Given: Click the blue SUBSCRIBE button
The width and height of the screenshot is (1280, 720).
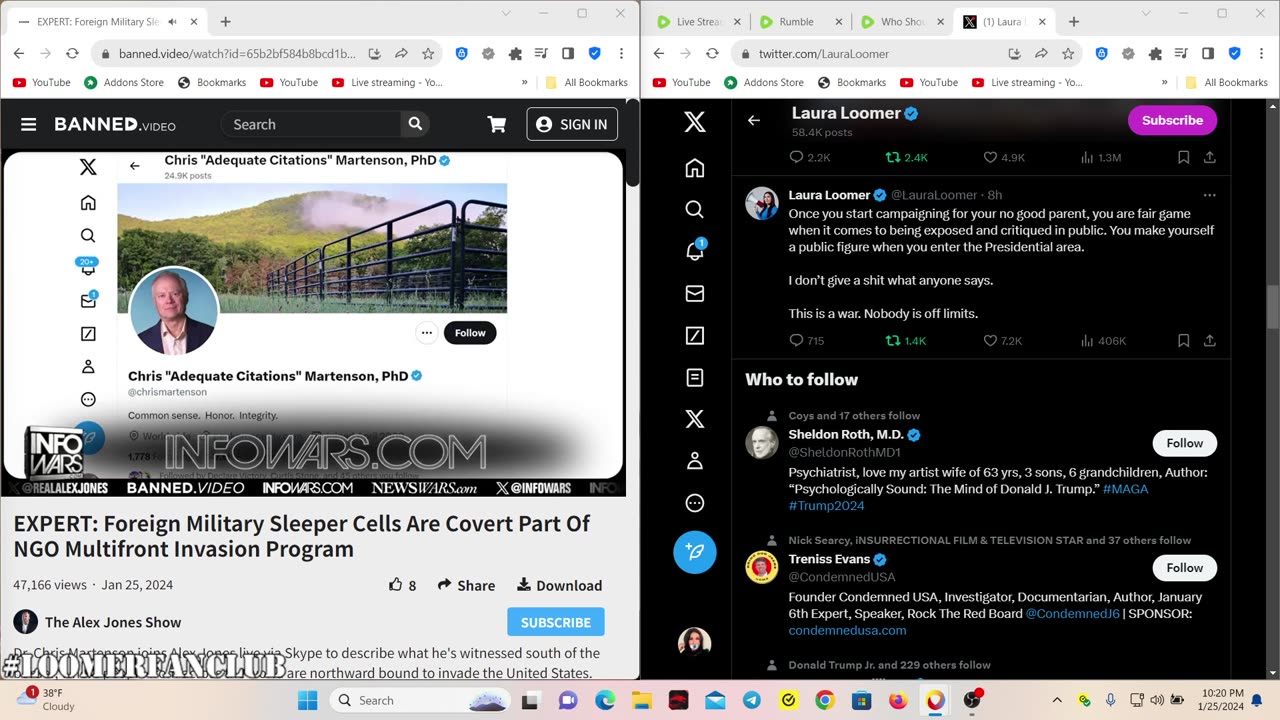Looking at the screenshot, I should tap(556, 622).
